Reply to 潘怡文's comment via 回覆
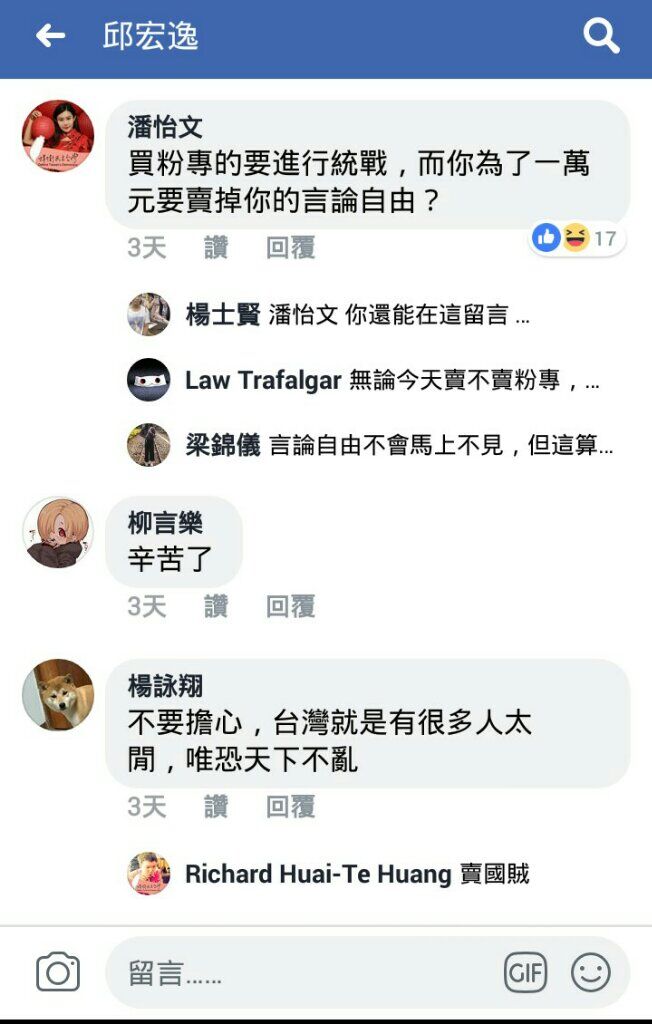 coord(291,248)
